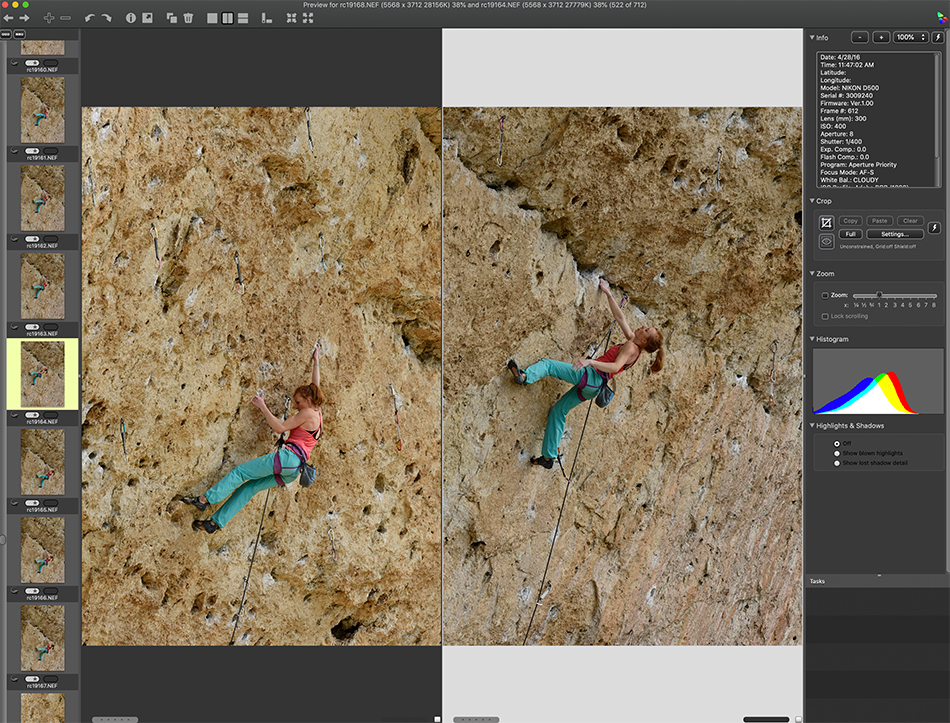Decrease info text size with minus button

coord(860,38)
